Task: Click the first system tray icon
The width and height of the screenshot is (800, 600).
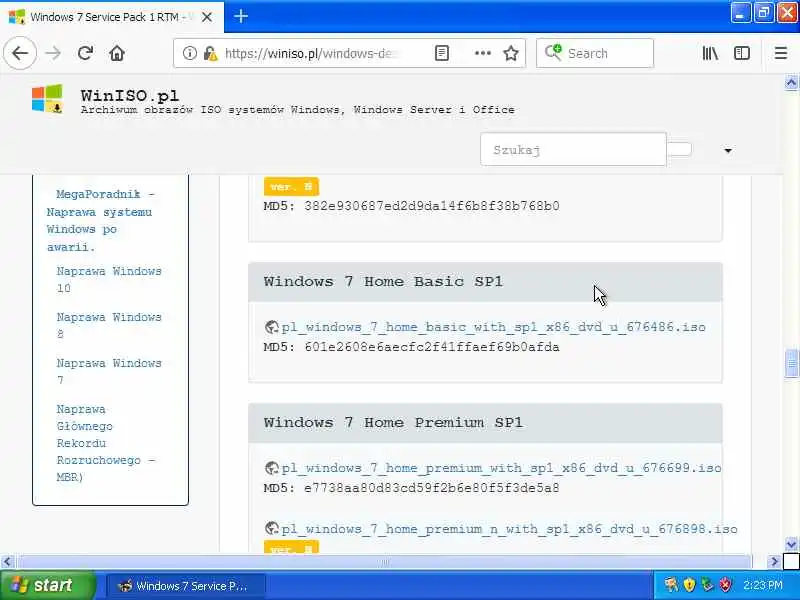Action: [671, 585]
